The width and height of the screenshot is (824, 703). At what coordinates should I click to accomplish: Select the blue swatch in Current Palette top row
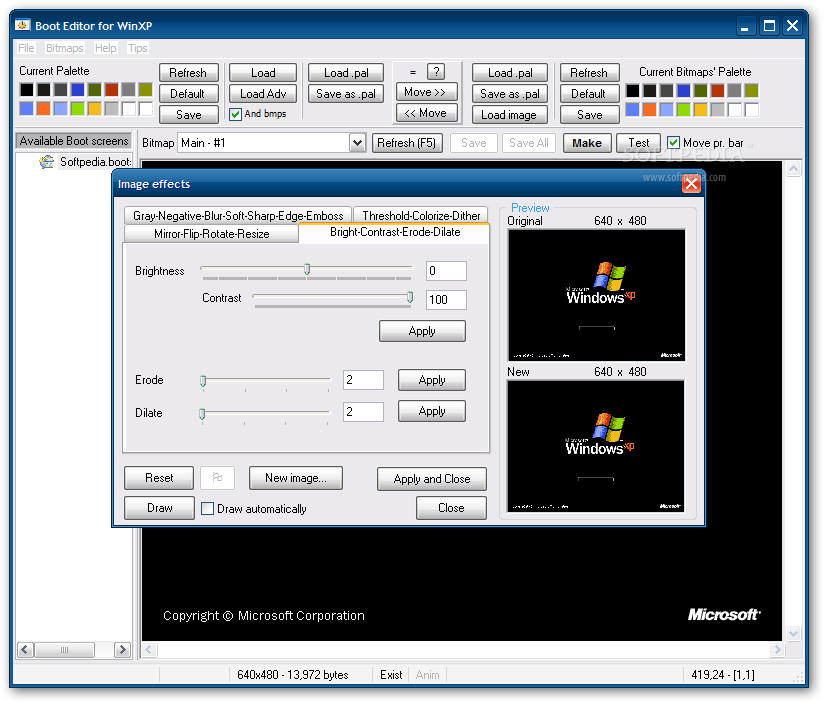pos(77,89)
